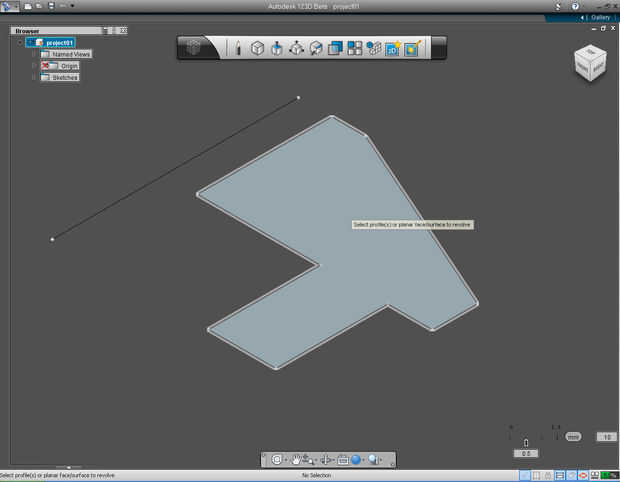This screenshot has width=620, height=482.
Task: Click the mm units button
Action: pos(573,437)
